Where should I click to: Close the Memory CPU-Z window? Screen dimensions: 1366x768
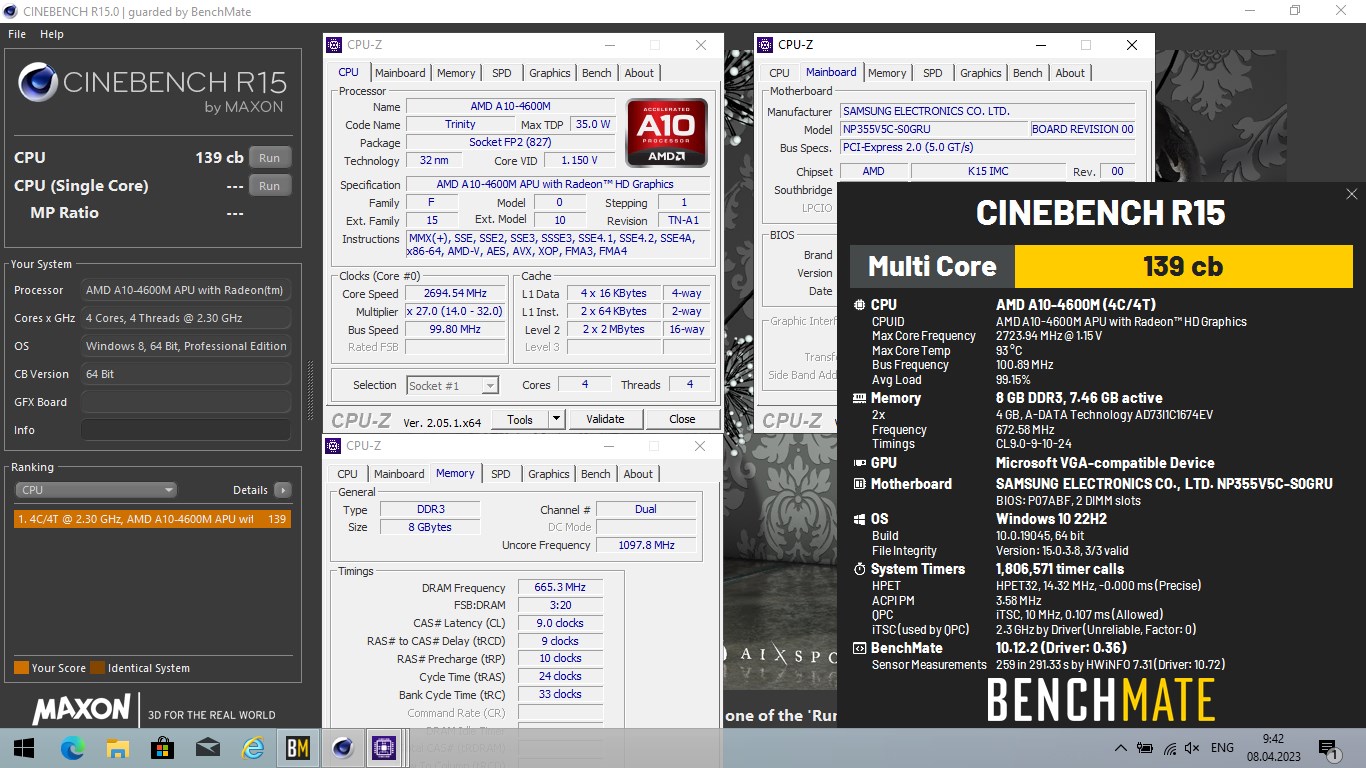coord(700,446)
